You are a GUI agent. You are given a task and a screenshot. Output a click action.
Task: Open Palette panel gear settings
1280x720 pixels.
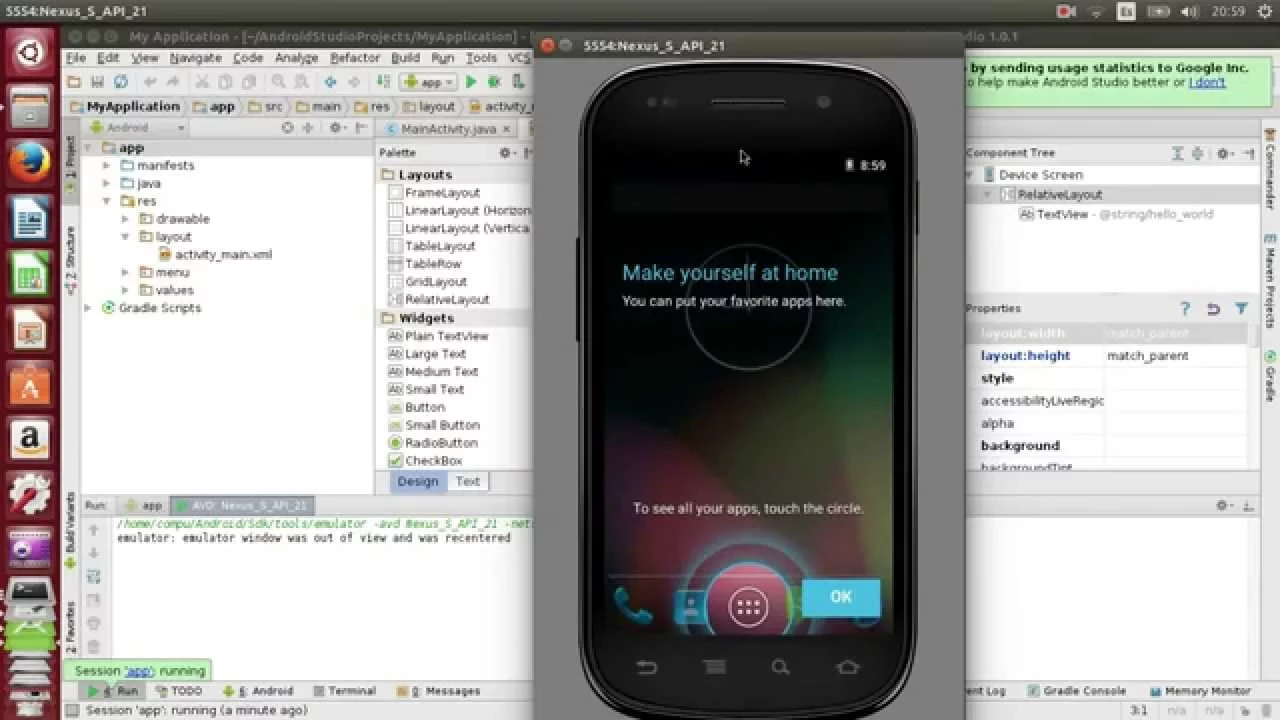(505, 153)
